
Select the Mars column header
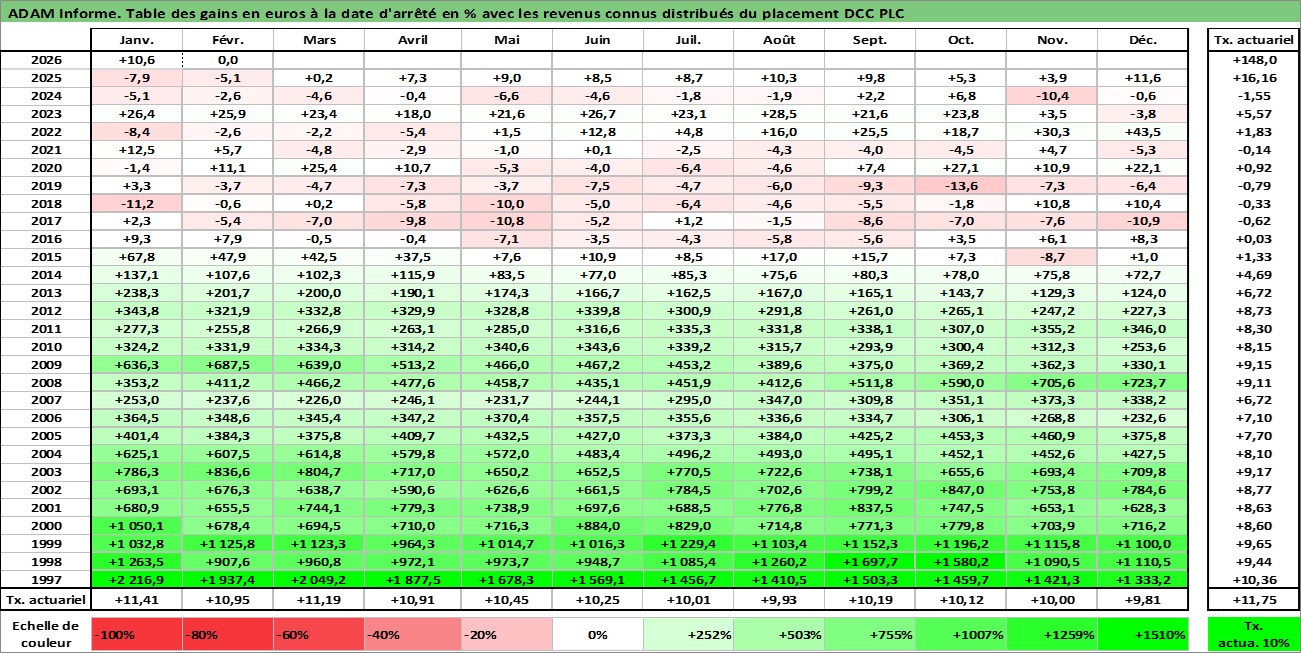pos(319,40)
